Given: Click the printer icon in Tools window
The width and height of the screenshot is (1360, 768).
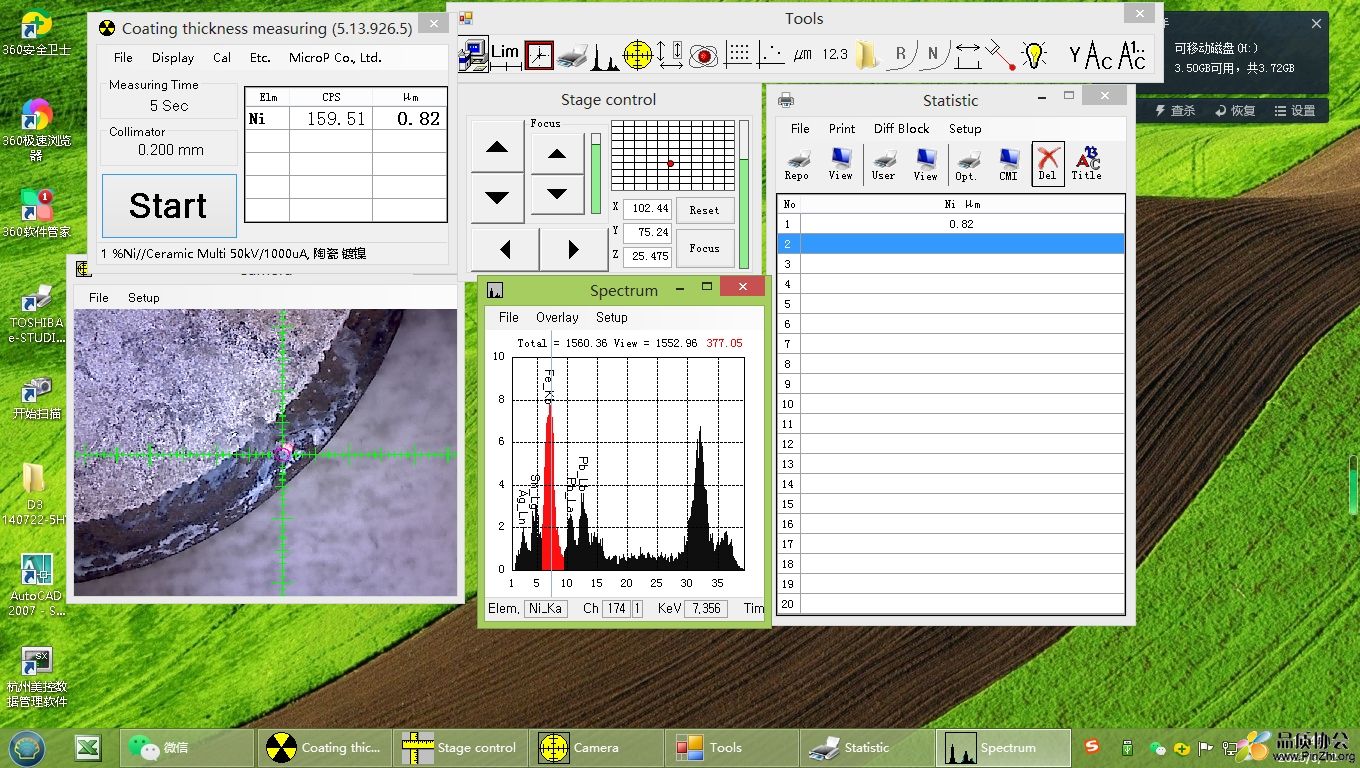Looking at the screenshot, I should (572, 54).
